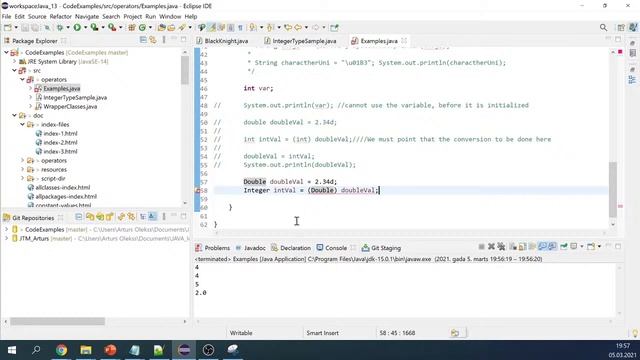Image resolution: width=640 pixels, height=360 pixels.
Task: Click the Run External Tools icon
Action: [x=112, y=27]
